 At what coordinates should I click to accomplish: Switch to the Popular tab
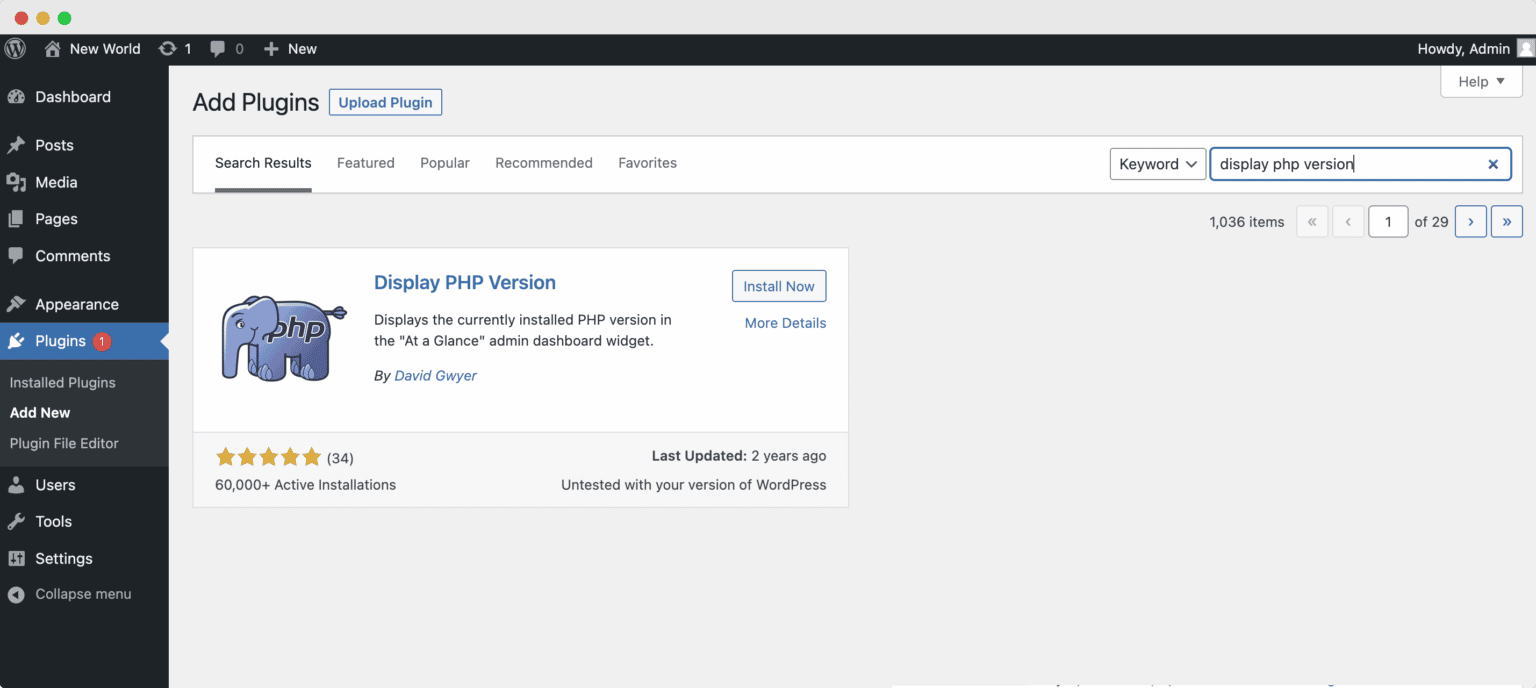444,163
